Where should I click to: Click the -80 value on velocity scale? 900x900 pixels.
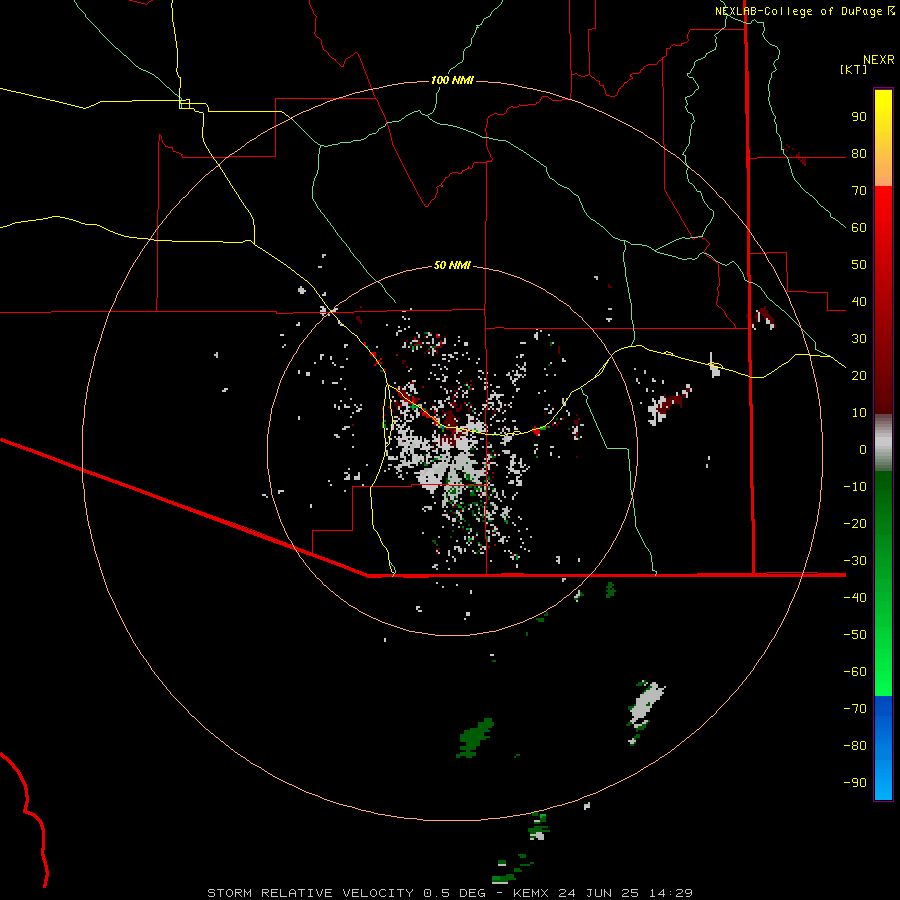click(x=855, y=746)
